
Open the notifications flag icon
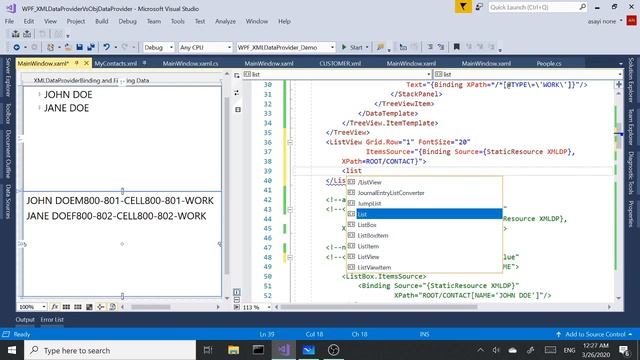point(463,7)
